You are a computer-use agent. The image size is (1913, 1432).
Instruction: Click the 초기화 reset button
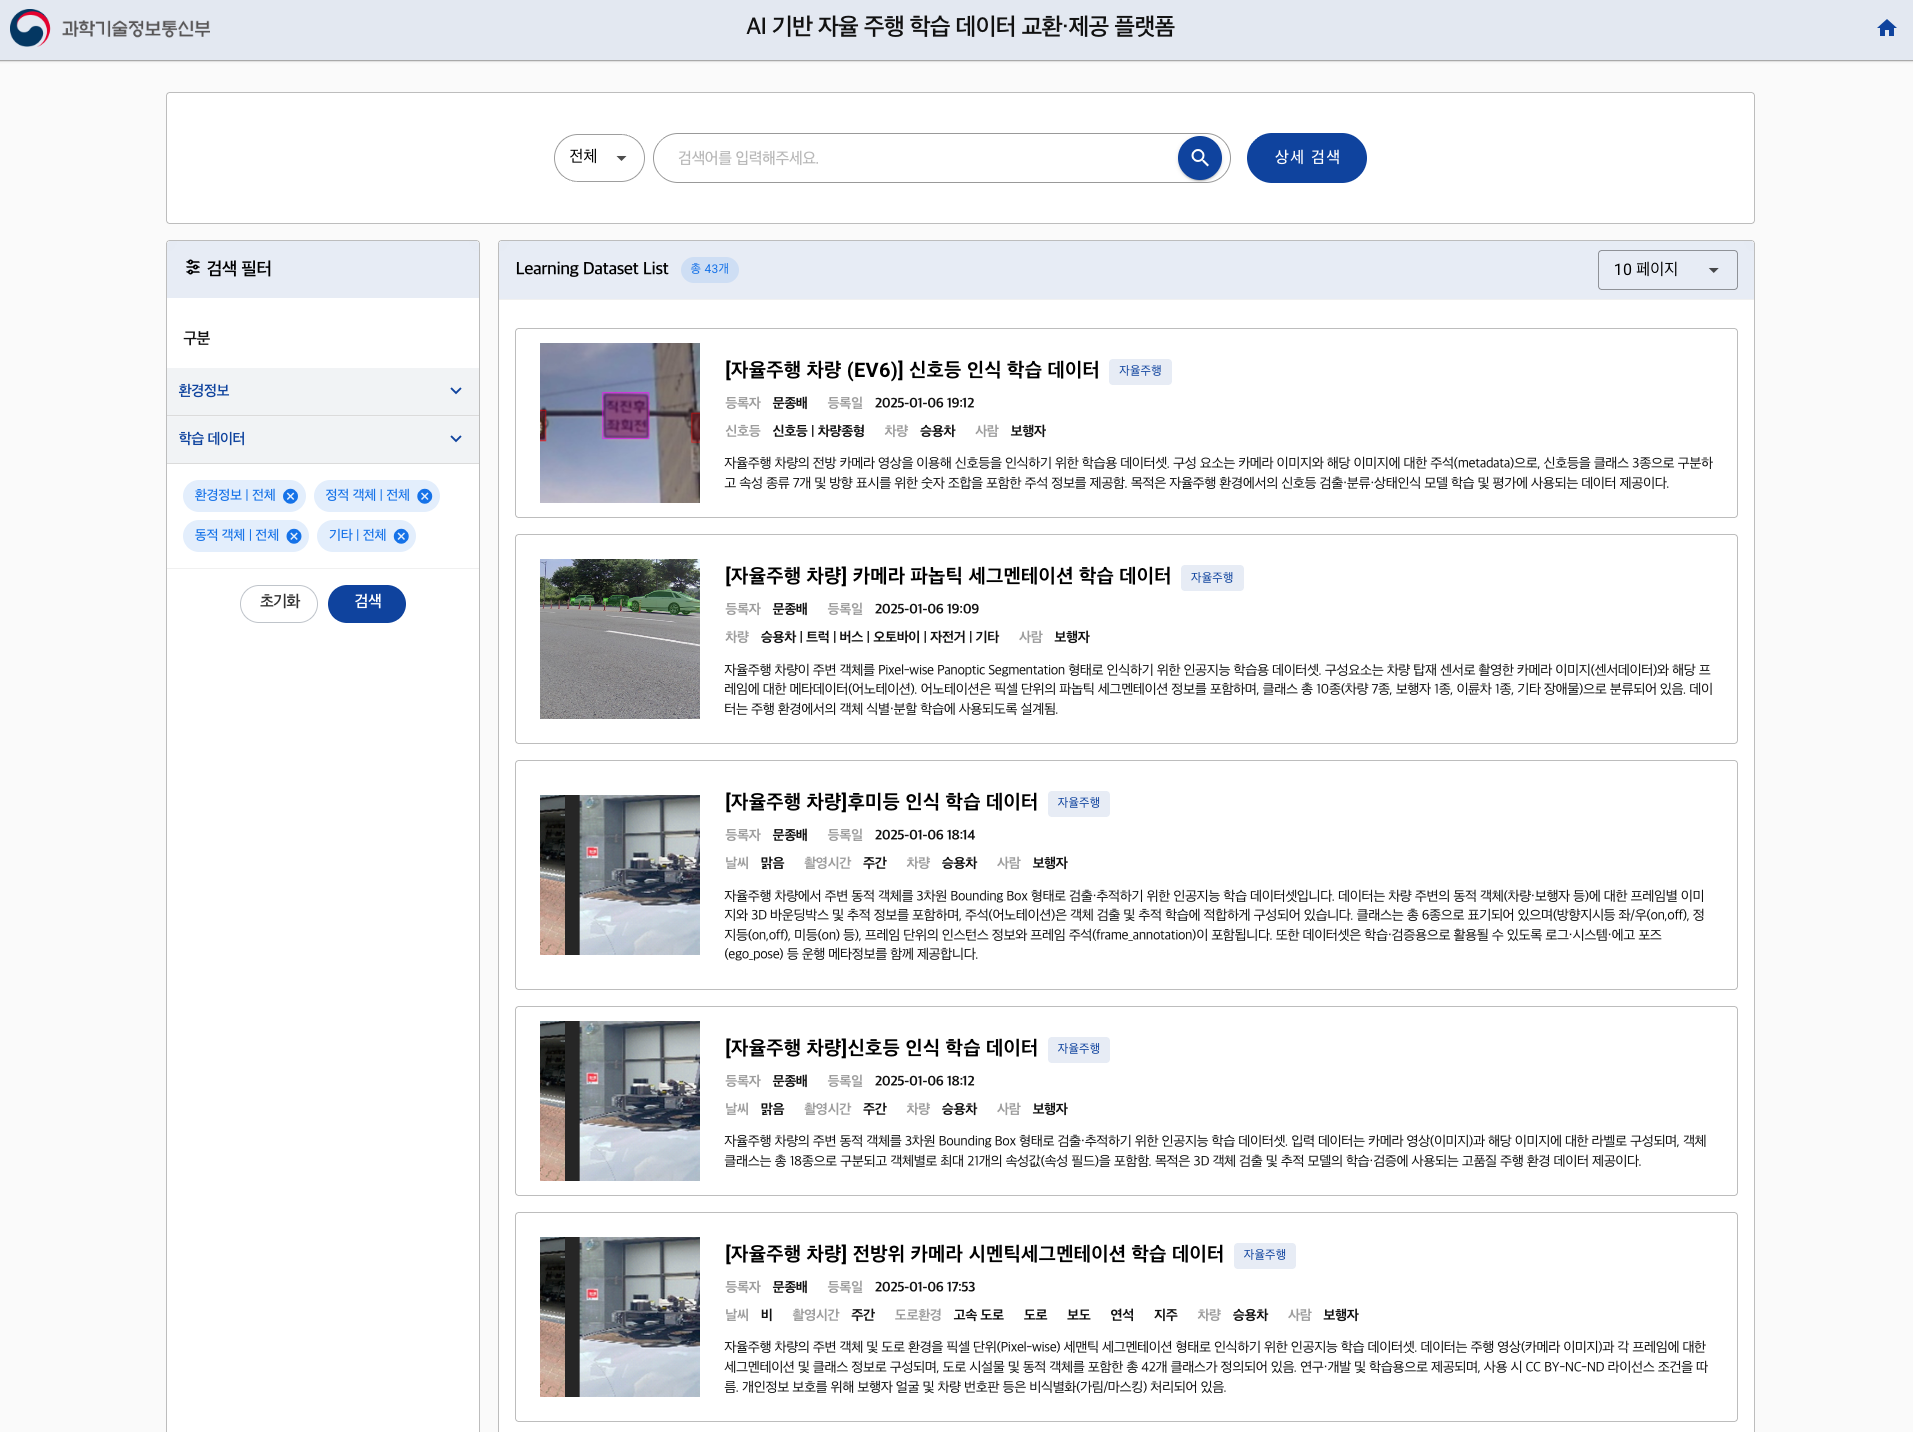tap(279, 603)
